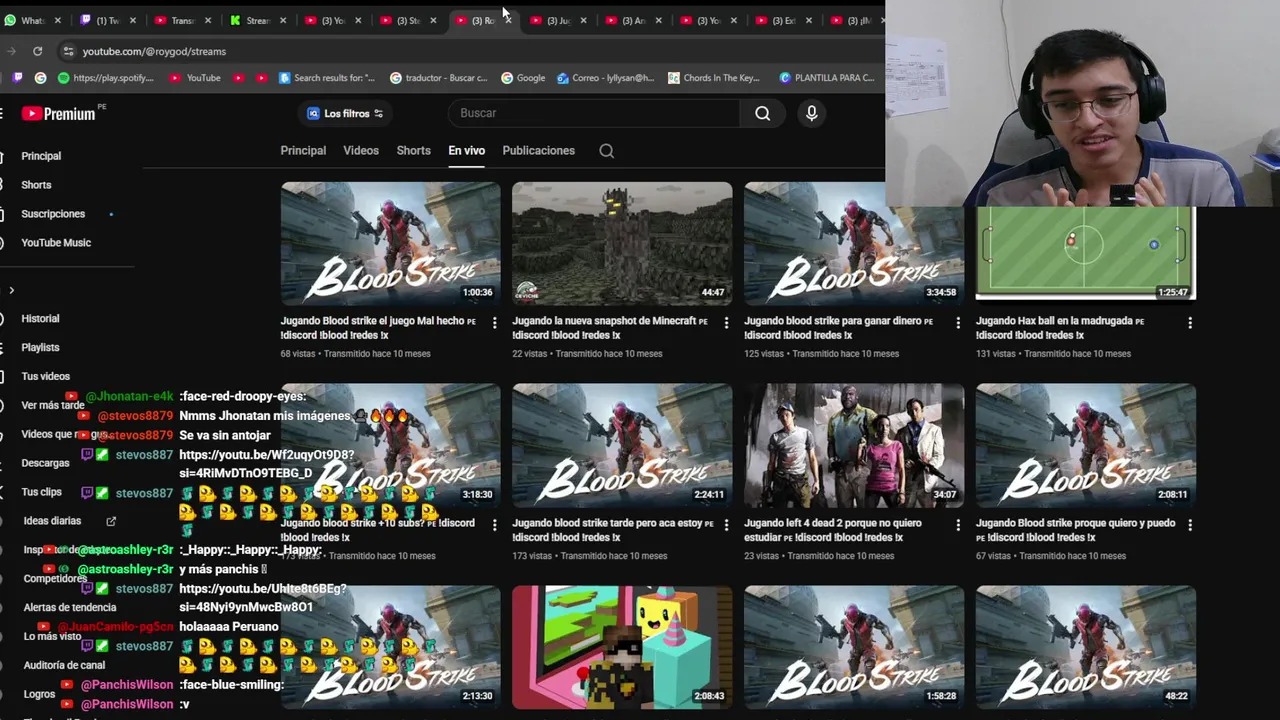Open the Spotify bookmark in bookmarks bar
This screenshot has height=720, width=1280.
pyautogui.click(x=106, y=77)
